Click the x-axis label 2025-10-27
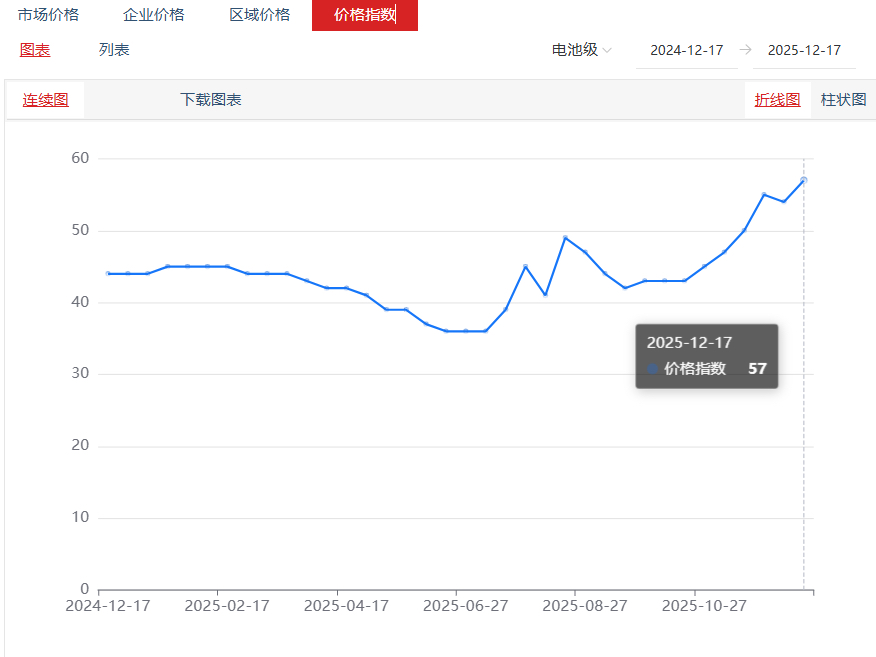The image size is (876, 657). coord(704,606)
